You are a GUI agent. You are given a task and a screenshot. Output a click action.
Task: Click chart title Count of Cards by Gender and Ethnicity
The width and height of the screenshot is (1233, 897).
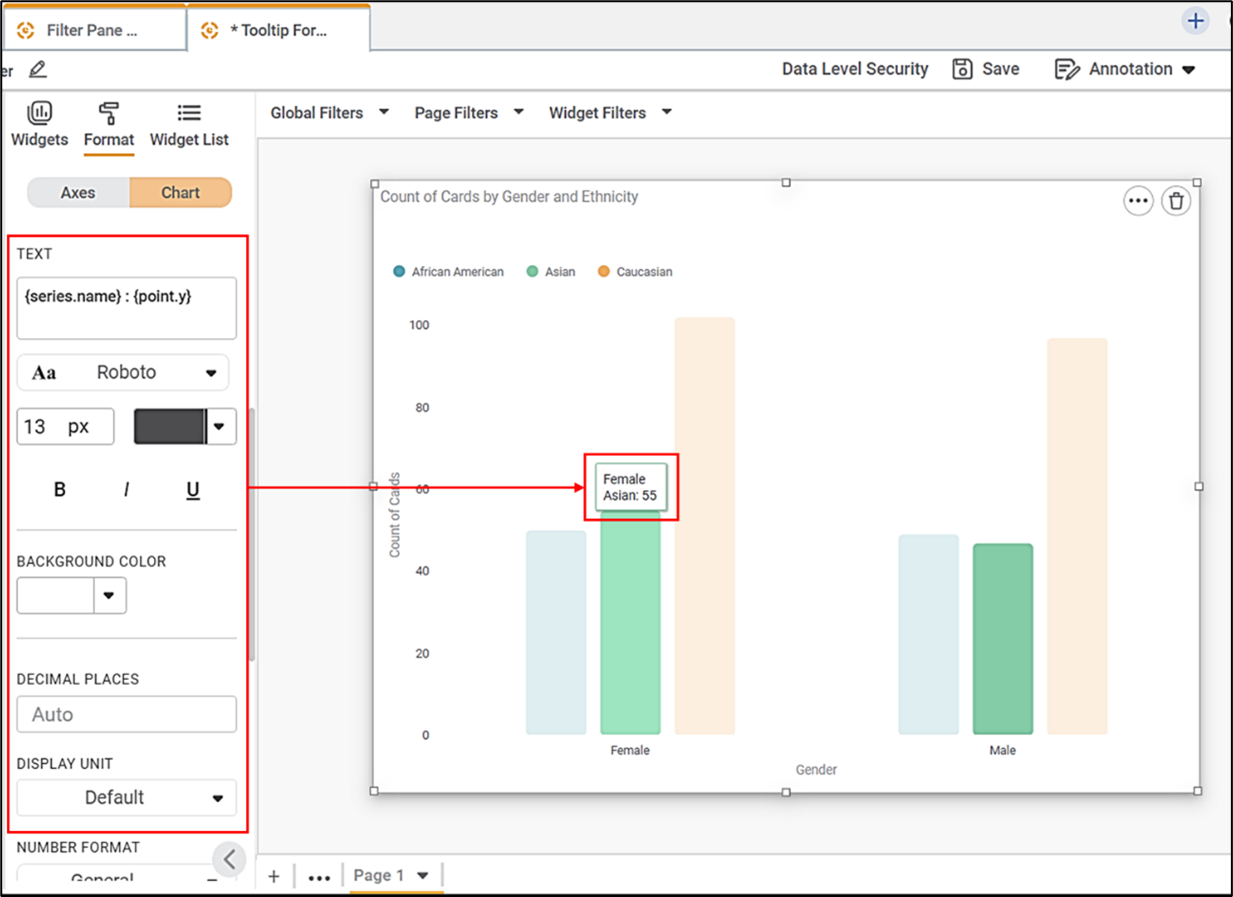(509, 197)
